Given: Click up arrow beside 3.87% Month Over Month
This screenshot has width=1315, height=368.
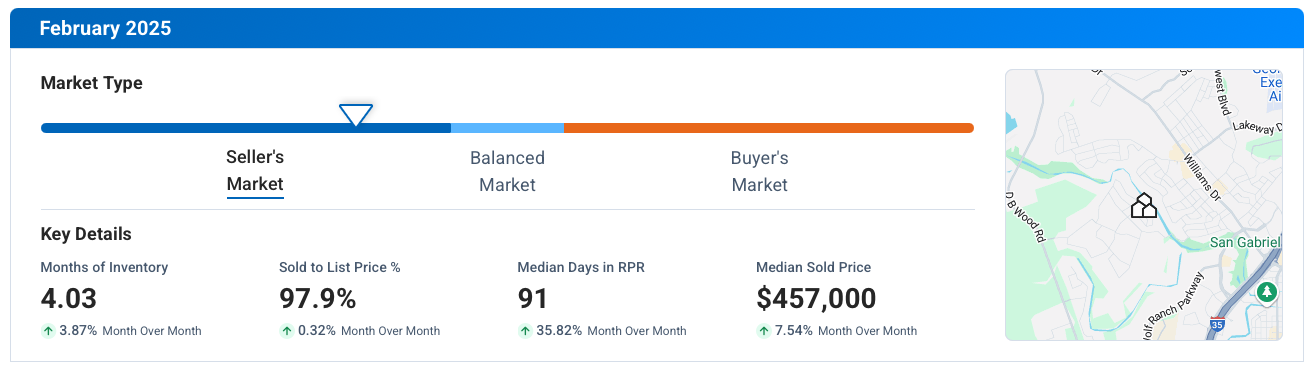Looking at the screenshot, I should click(x=47, y=331).
